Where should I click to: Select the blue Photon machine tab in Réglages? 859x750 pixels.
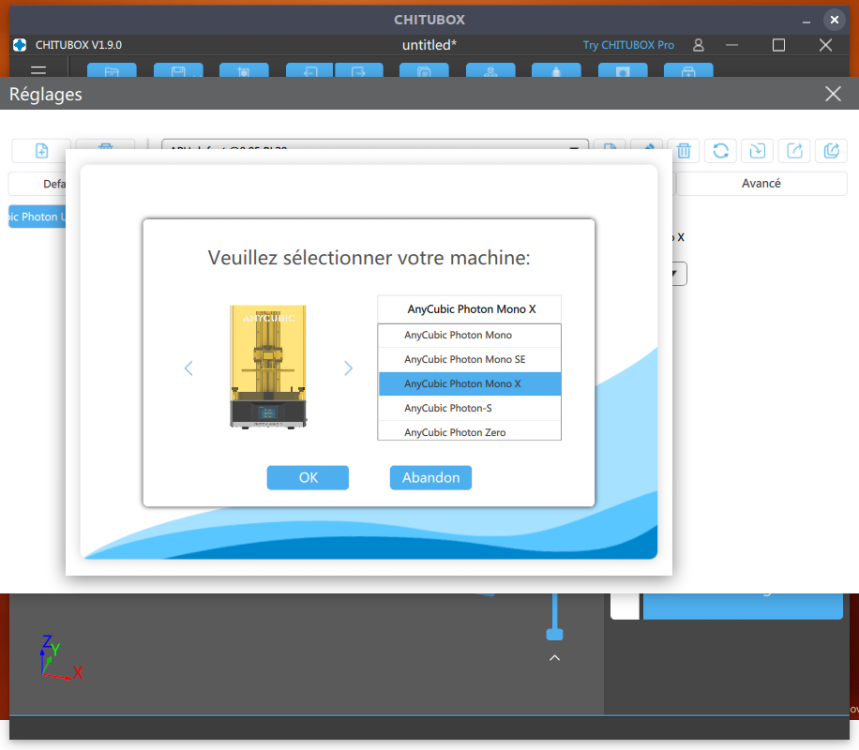tap(37, 217)
